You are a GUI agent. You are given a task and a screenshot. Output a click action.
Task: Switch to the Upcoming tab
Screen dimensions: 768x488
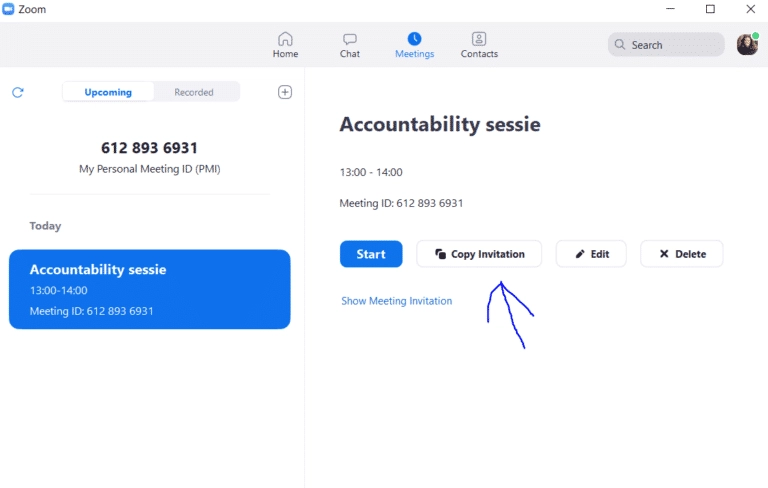(108, 92)
